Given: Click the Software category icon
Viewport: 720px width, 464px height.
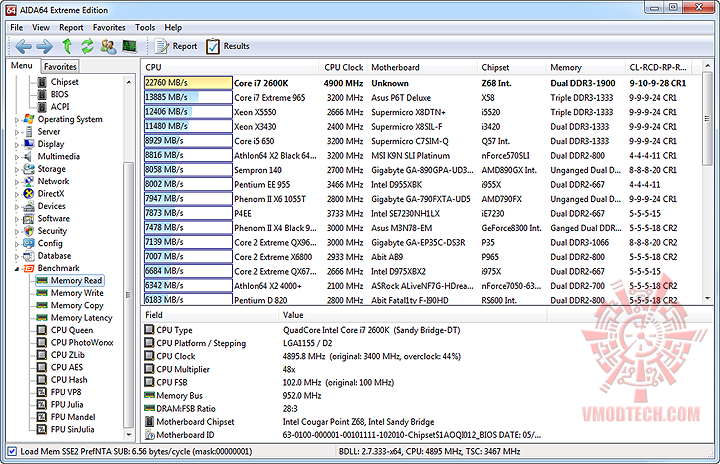Looking at the screenshot, I should click(28, 219).
